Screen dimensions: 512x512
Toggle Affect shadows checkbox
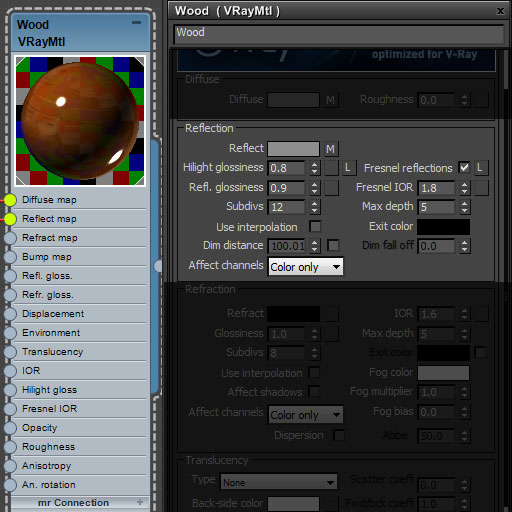(314, 392)
